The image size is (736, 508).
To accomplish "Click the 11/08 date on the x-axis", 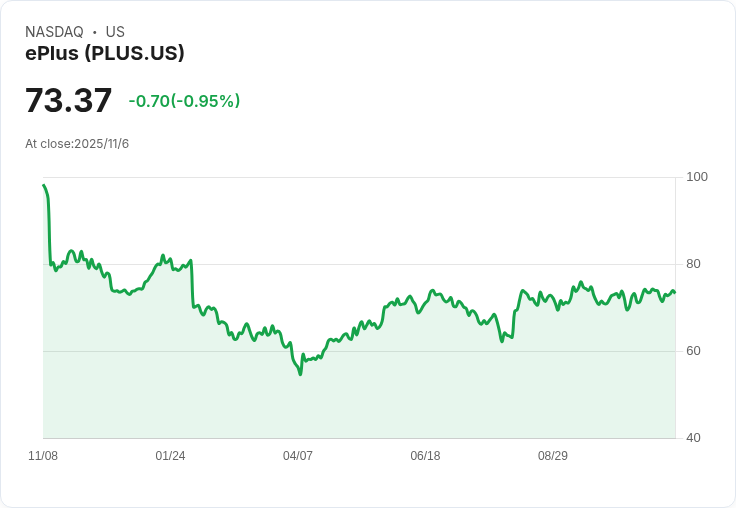I will [x=43, y=456].
